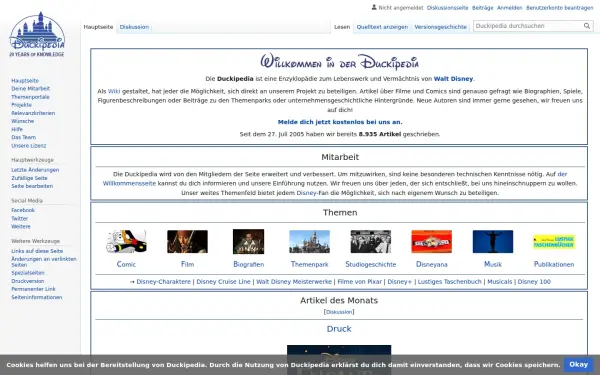
Task: Open Hilfe in the sidebar
Action: [17, 129]
